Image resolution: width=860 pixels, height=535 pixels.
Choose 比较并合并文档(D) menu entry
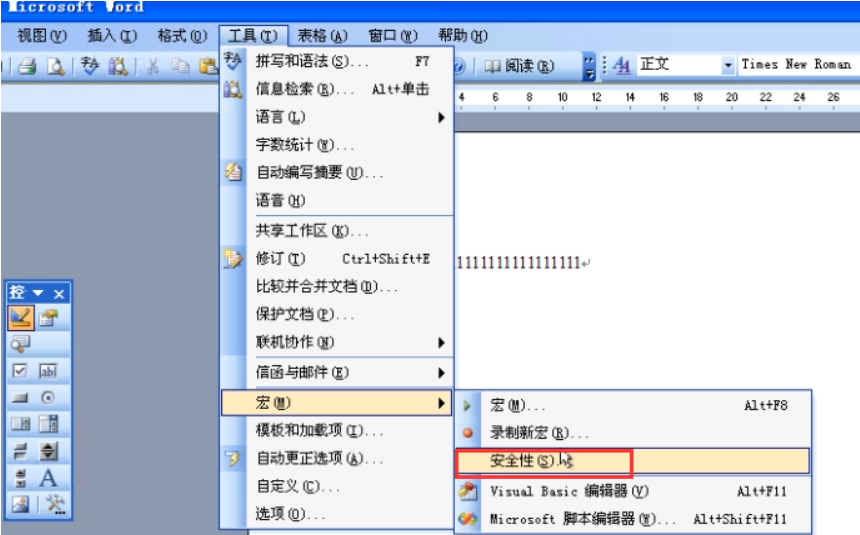click(x=337, y=286)
